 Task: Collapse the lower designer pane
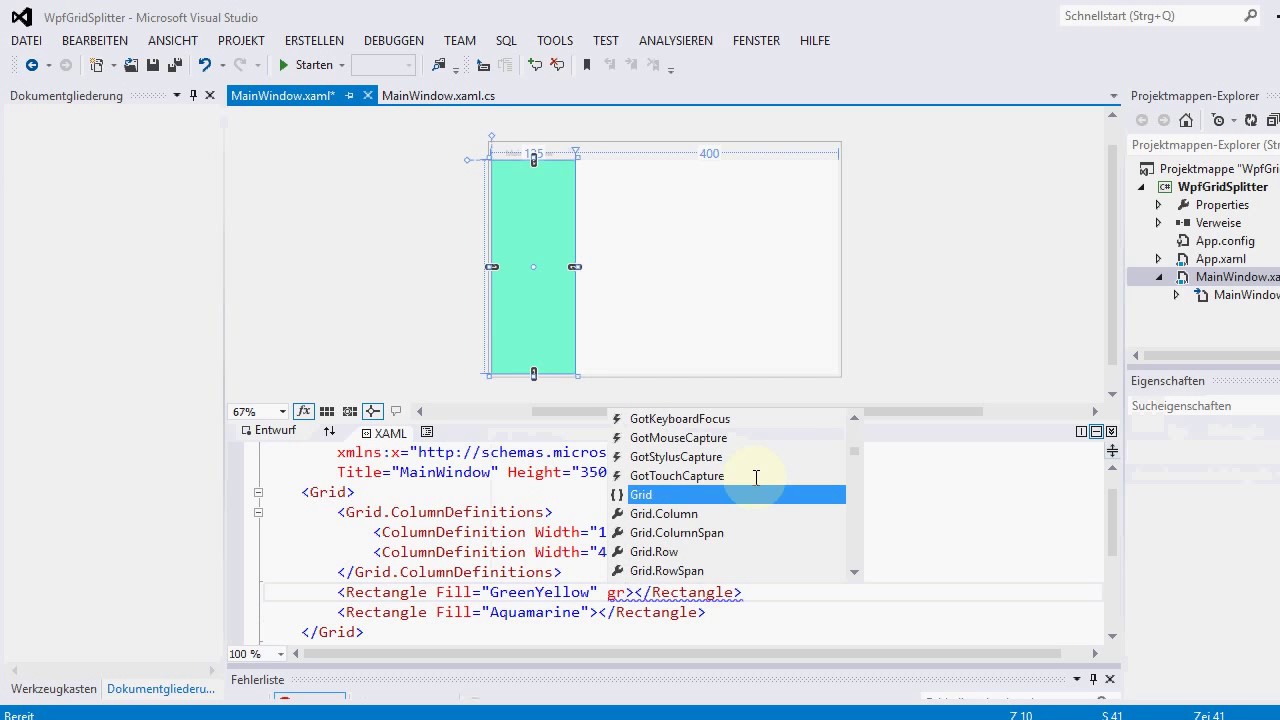1111,431
